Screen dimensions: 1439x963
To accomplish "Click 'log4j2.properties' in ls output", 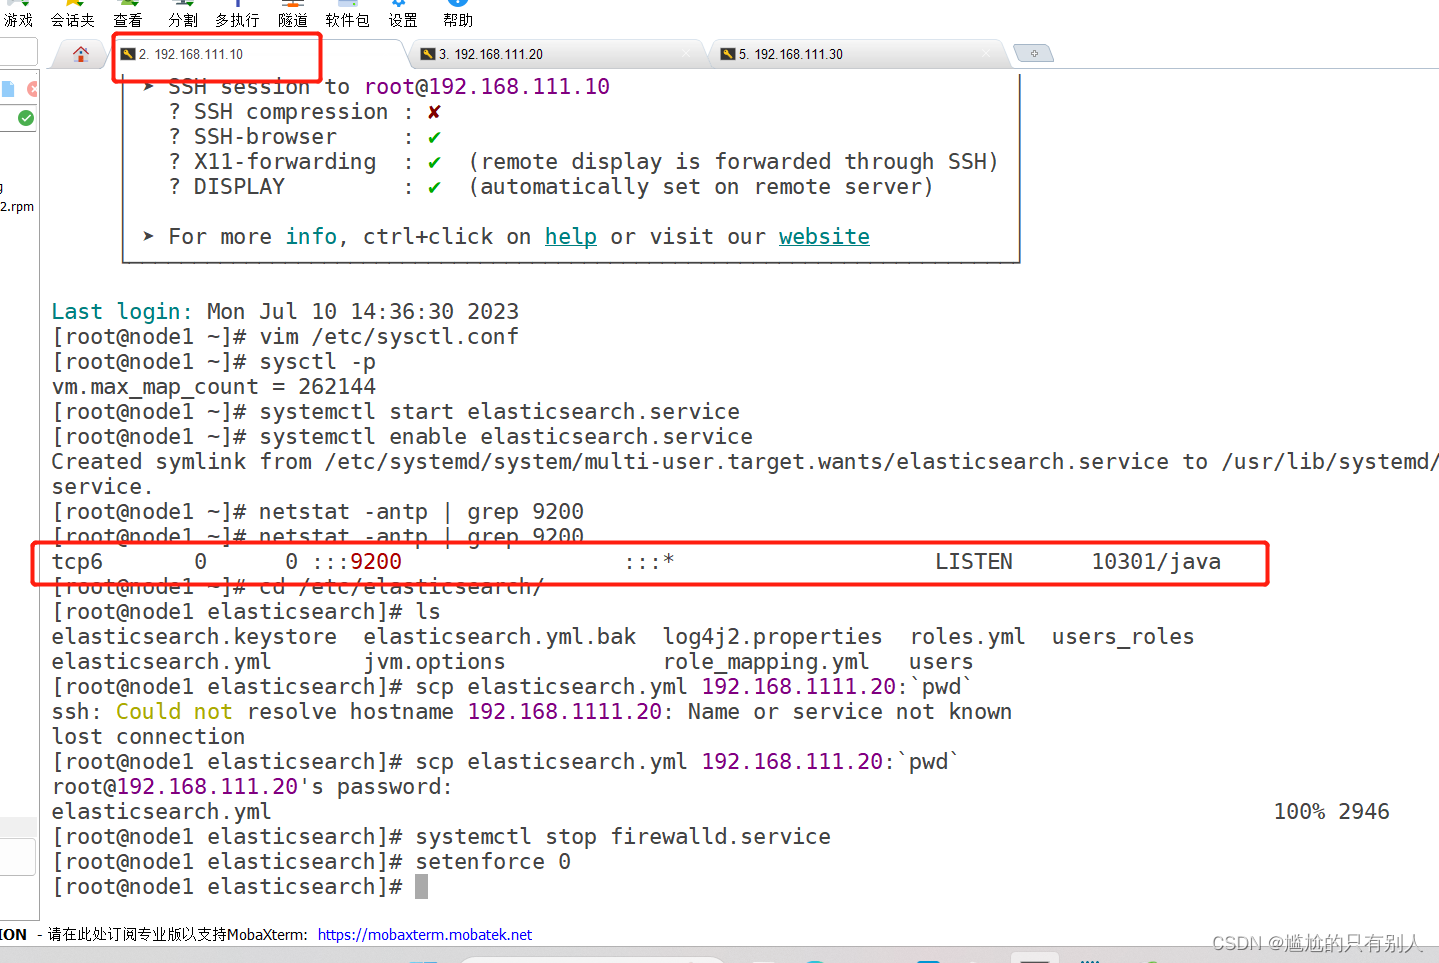I will [773, 637].
